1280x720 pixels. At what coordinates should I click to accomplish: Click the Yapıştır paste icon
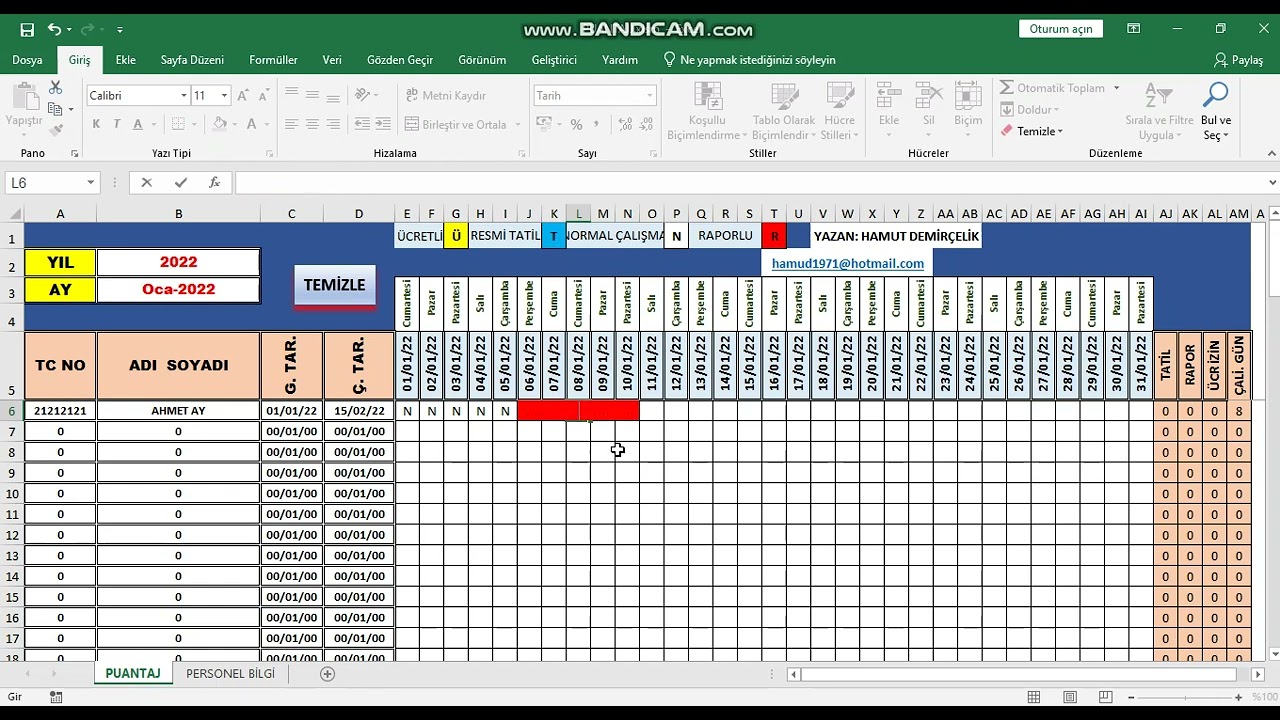click(x=24, y=97)
